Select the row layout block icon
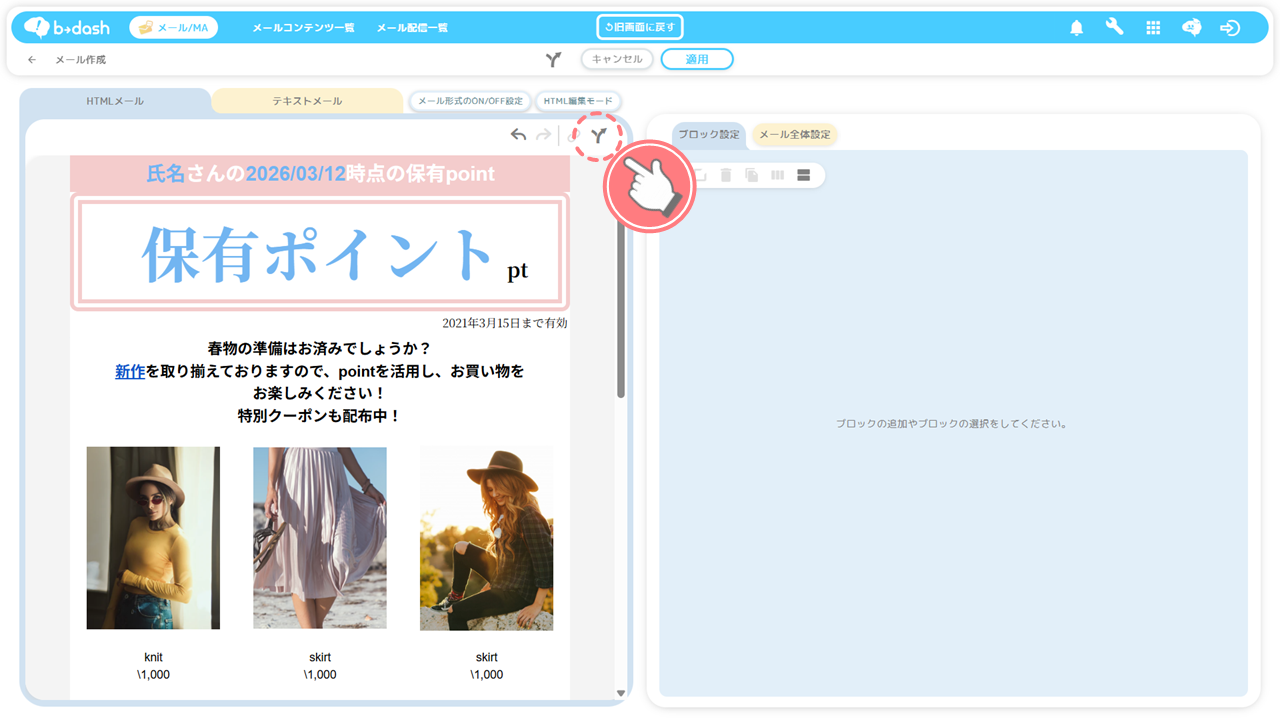The height and width of the screenshot is (720, 1280). click(x=803, y=175)
